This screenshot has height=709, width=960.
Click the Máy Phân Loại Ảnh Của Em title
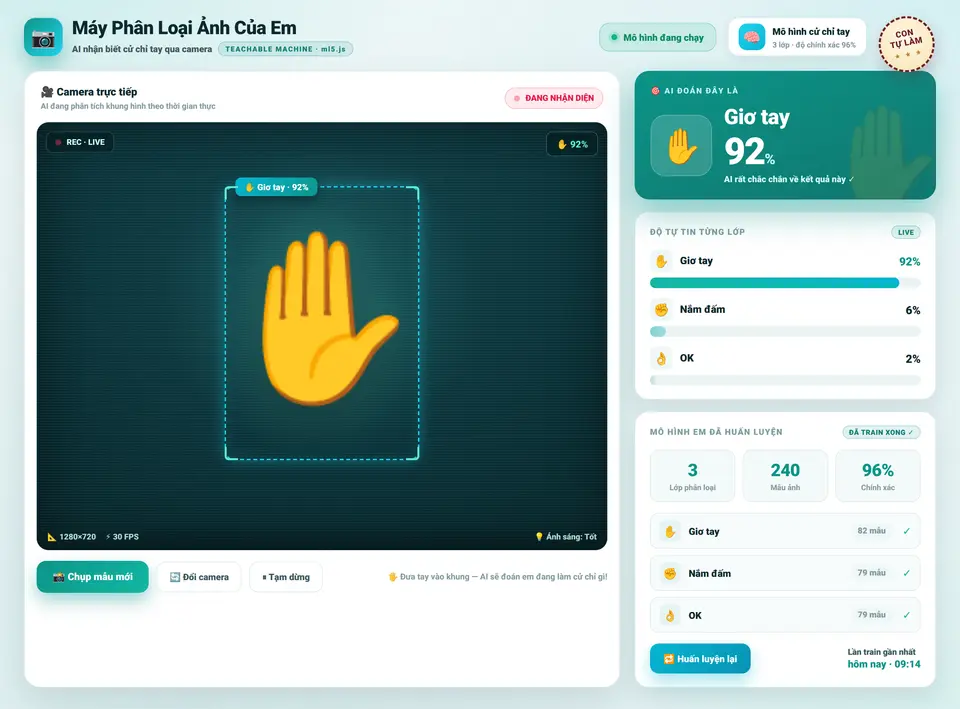pos(184,28)
